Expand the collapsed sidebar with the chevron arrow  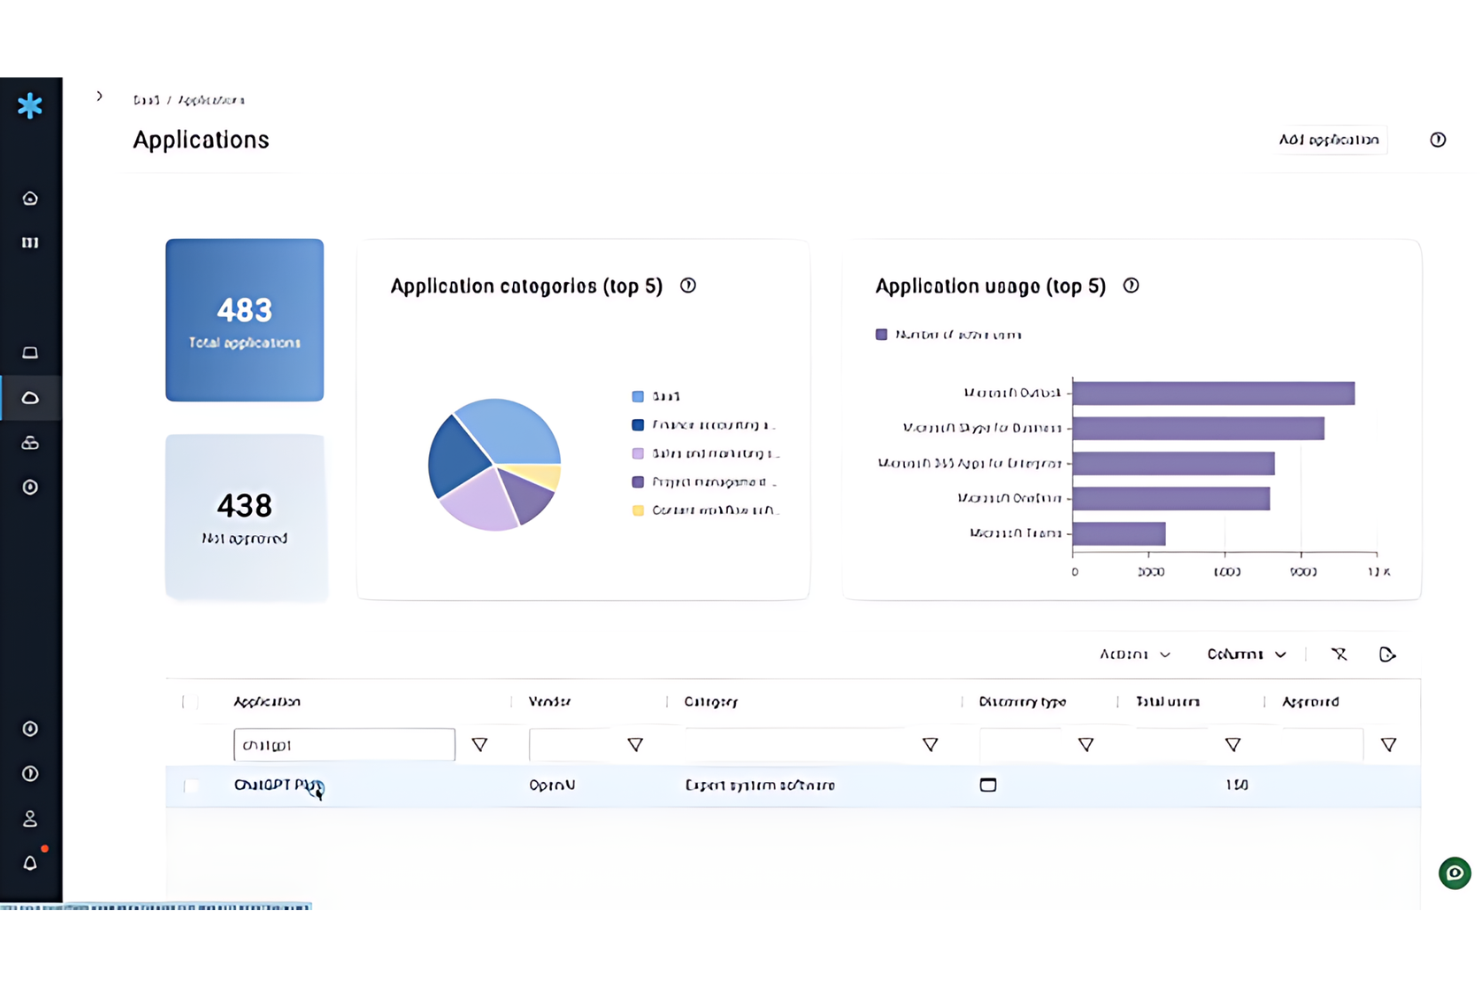[x=99, y=96]
